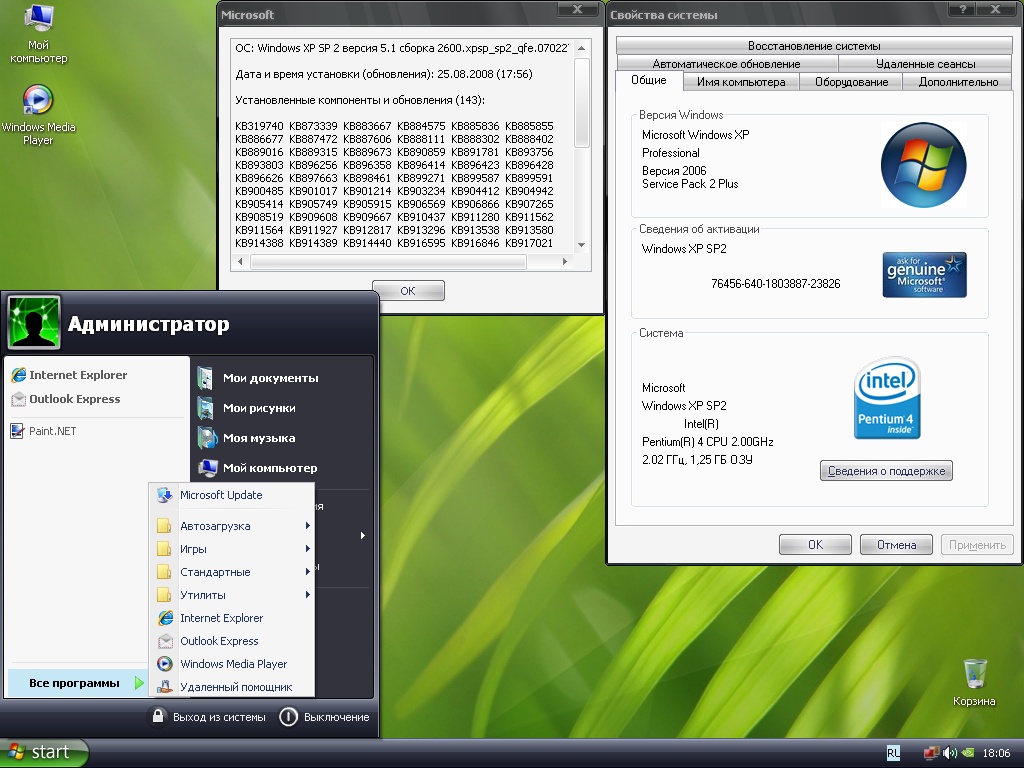
Task: Click the right-pane submenu arrow in Start menu
Action: coord(362,536)
